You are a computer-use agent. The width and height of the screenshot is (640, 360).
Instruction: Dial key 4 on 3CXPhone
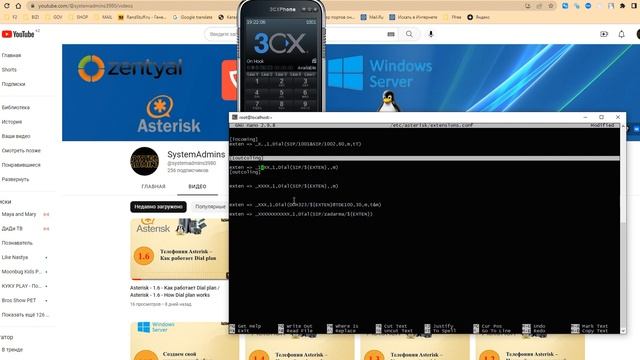(x=257, y=93)
